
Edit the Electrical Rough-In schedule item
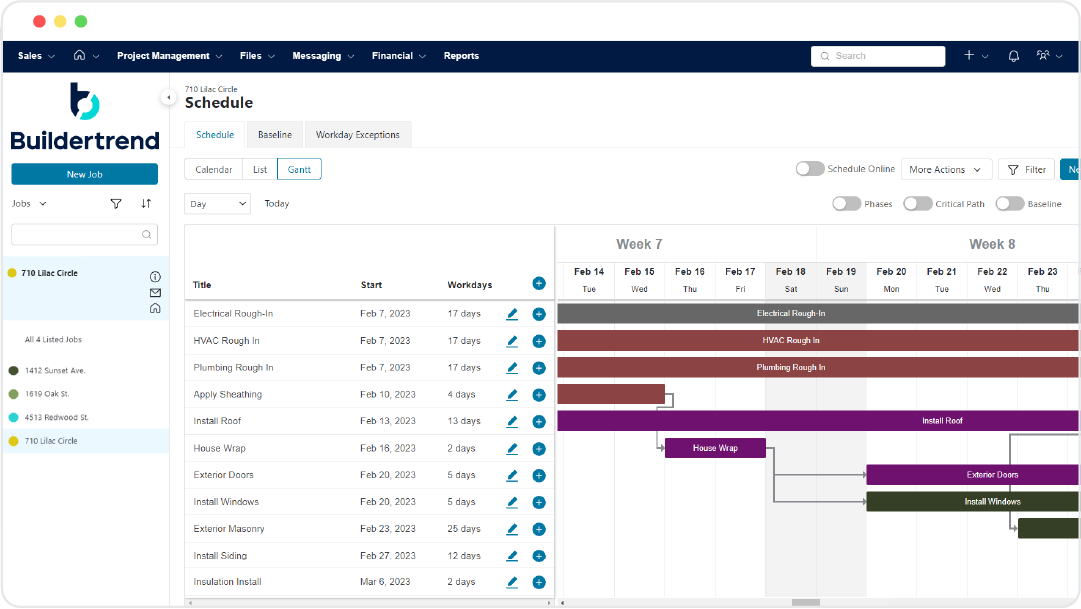[x=512, y=314]
